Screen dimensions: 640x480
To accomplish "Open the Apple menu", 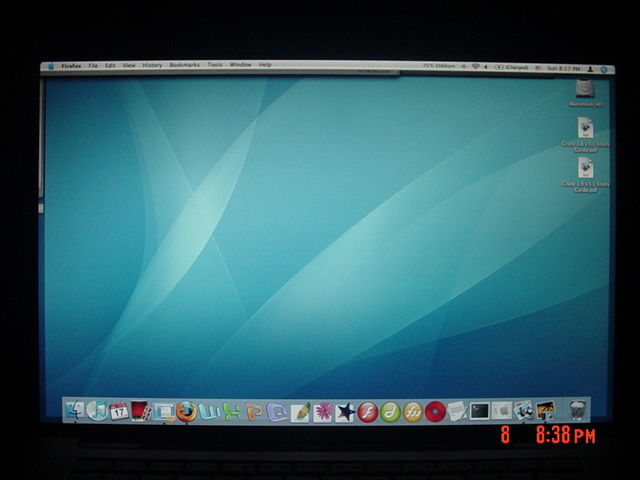I will pos(51,66).
